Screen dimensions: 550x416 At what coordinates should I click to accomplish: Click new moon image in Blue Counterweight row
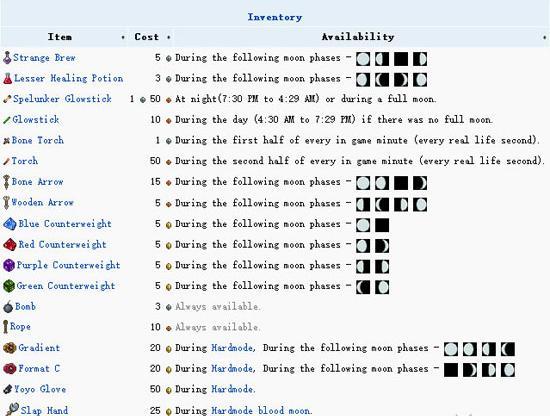(x=382, y=225)
